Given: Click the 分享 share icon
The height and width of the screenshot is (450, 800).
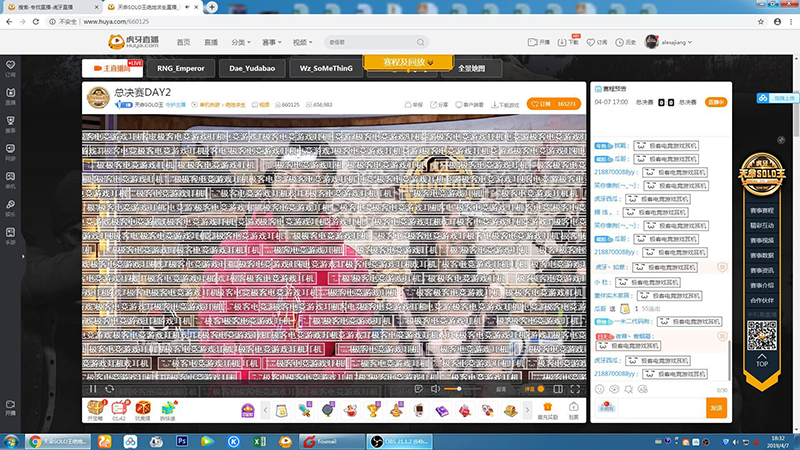Looking at the screenshot, I should tap(439, 105).
